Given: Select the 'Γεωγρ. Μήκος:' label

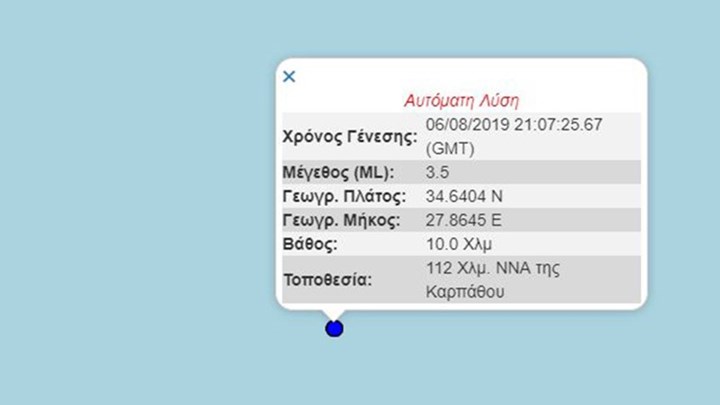Looking at the screenshot, I should click(341, 220).
